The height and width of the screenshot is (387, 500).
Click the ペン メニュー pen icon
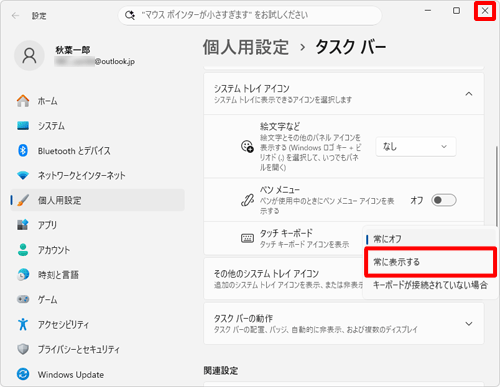click(247, 200)
